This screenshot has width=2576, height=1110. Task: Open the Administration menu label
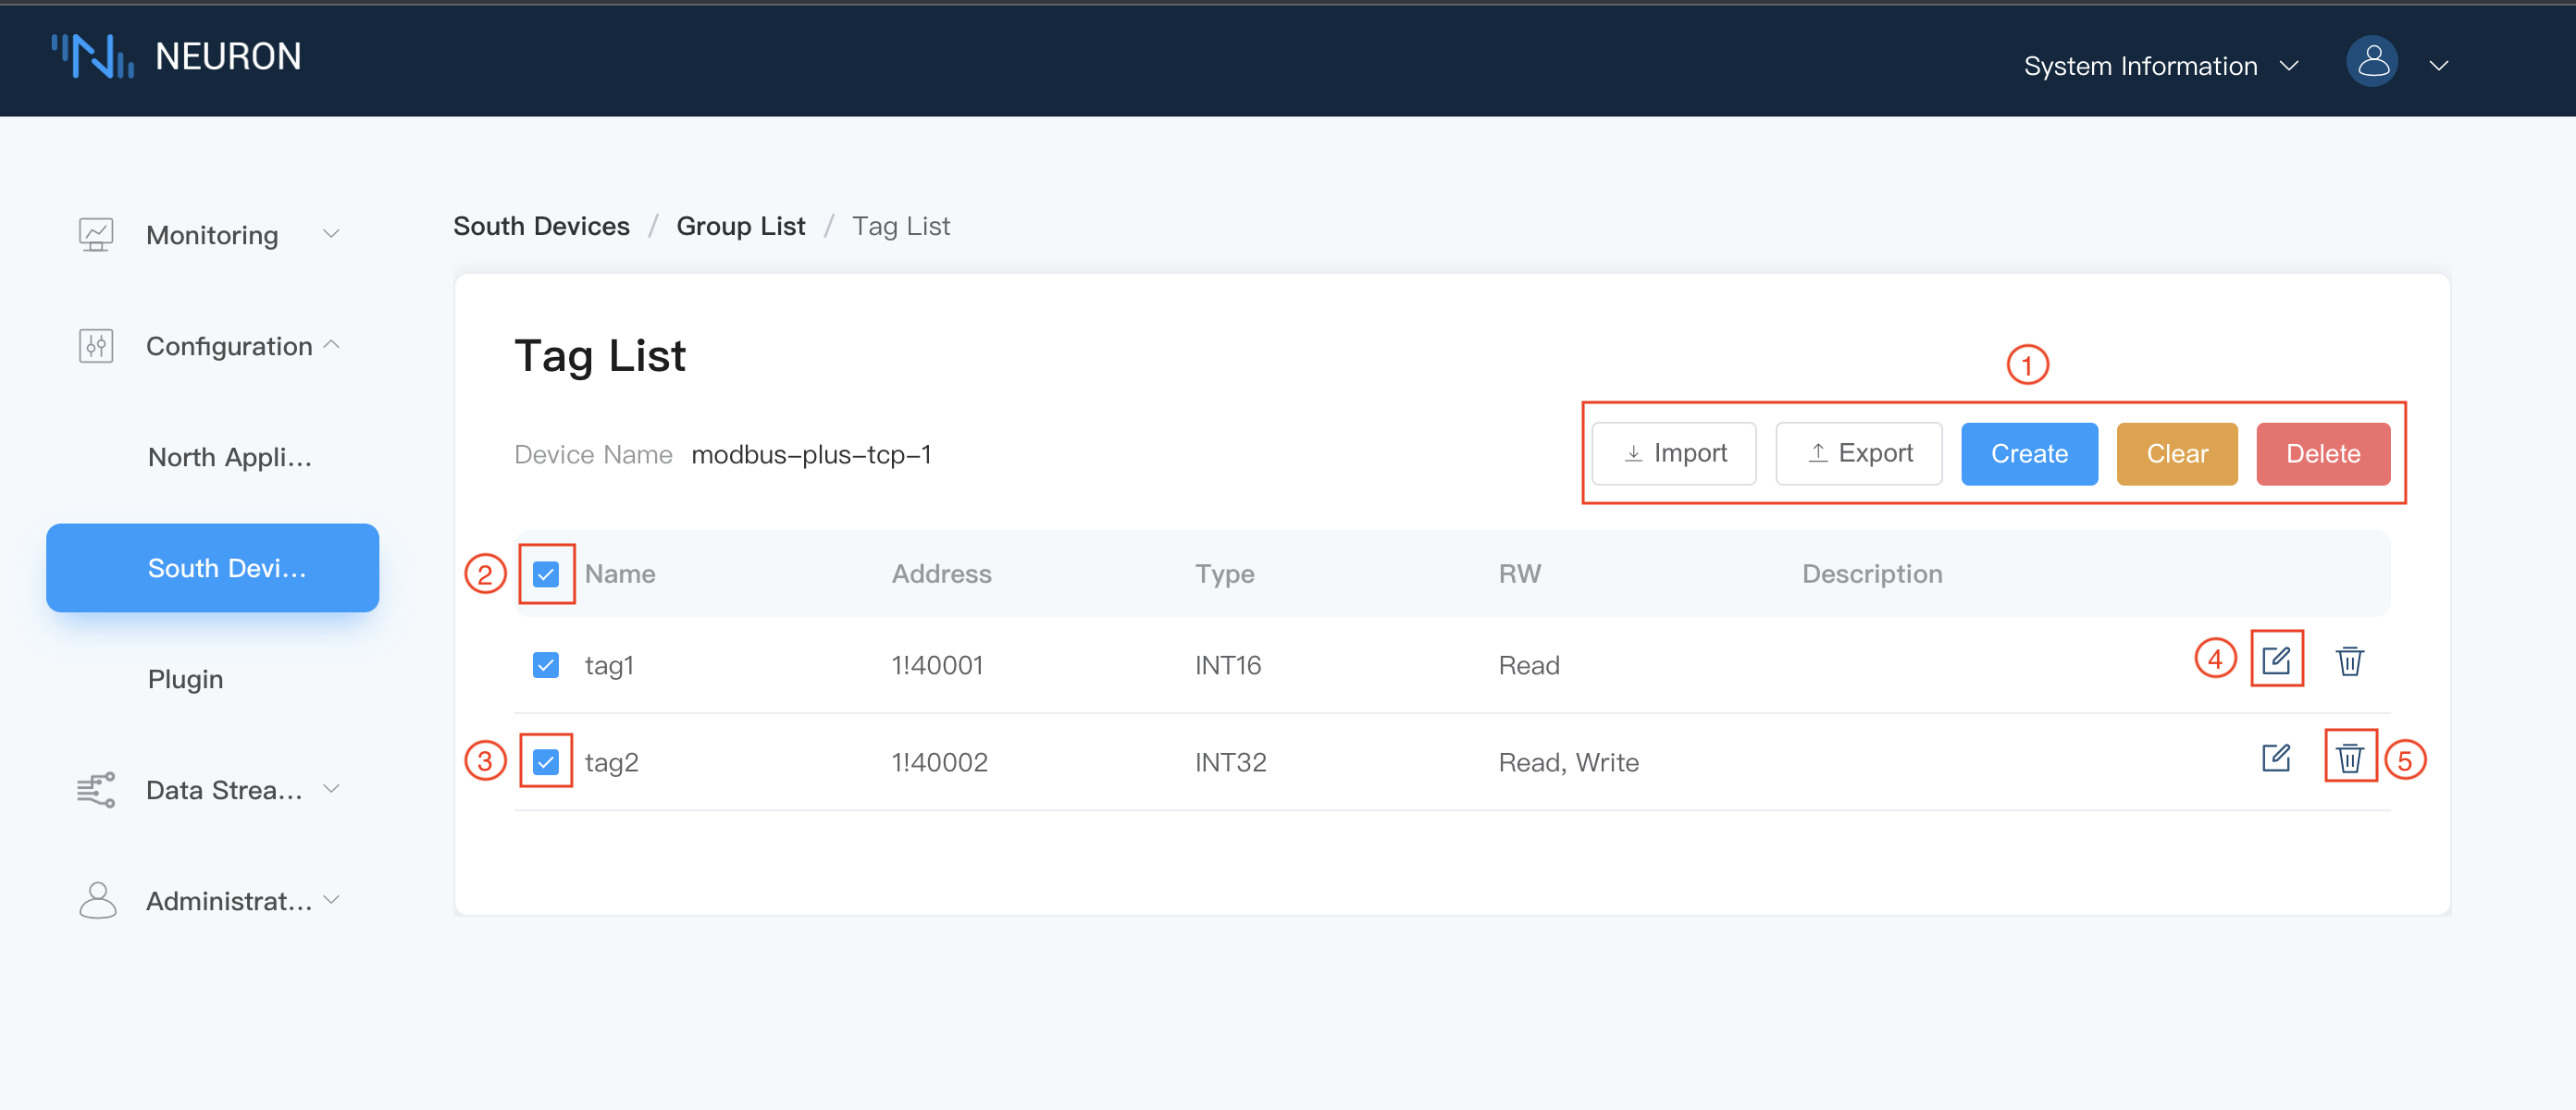tap(229, 901)
